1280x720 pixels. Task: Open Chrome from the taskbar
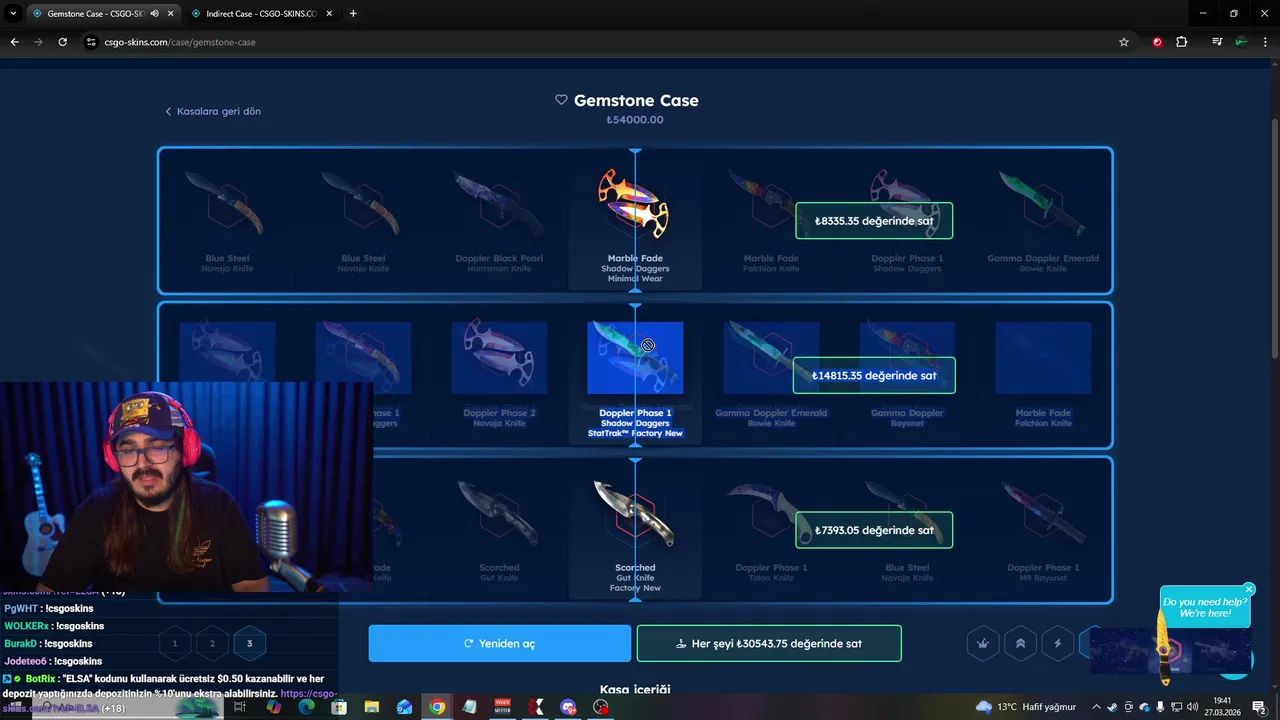click(x=437, y=707)
